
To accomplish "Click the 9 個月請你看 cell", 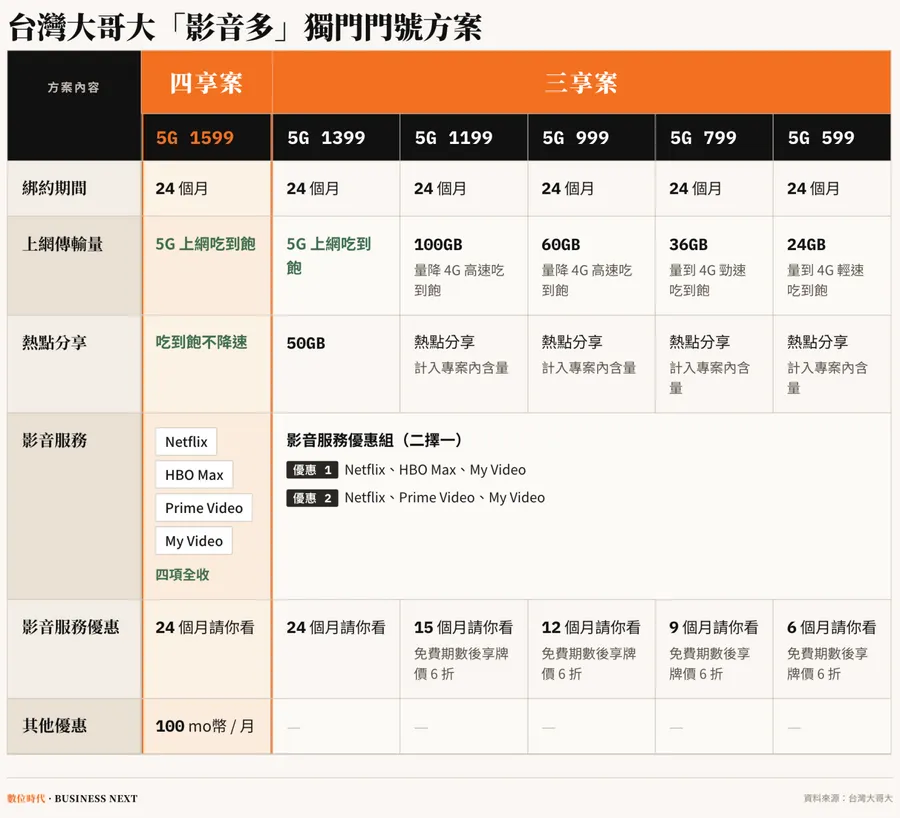I will coord(714,649).
